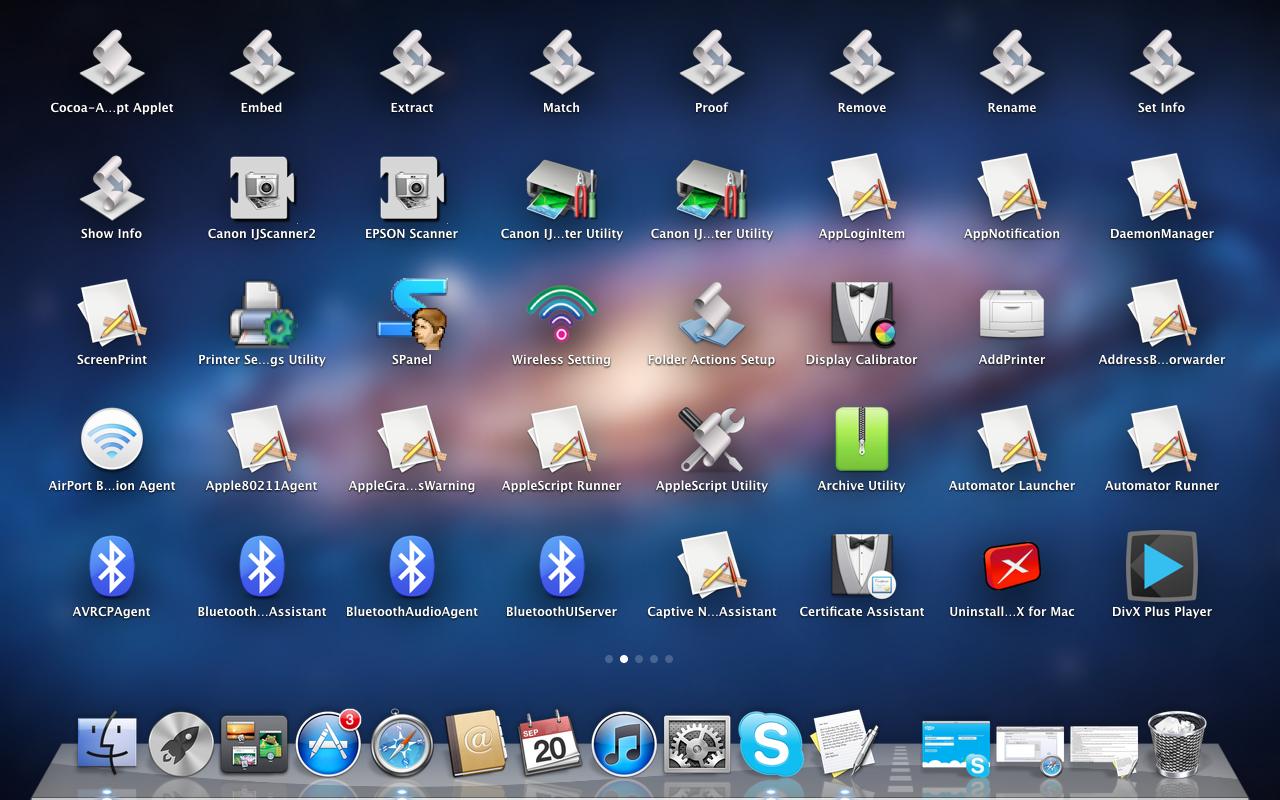
Task: Launch Display Calibrator
Action: click(862, 314)
